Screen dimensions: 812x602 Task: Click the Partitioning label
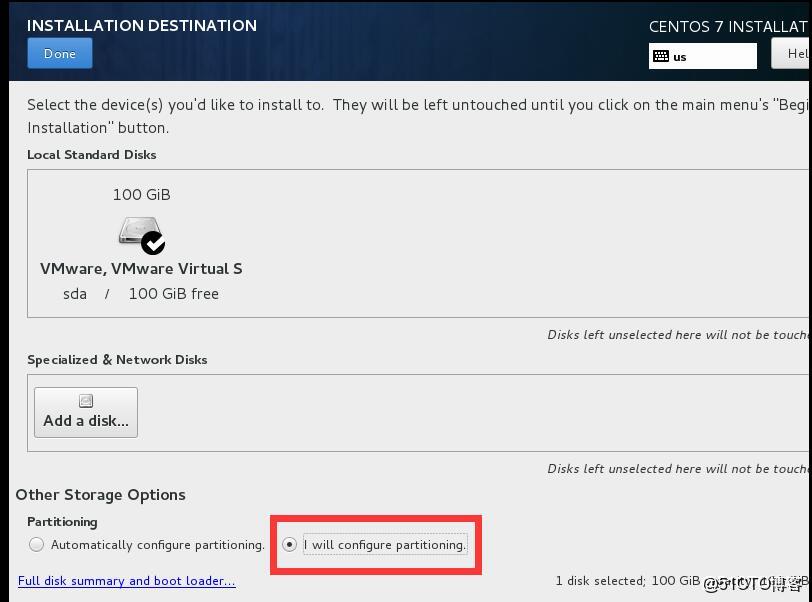point(62,522)
